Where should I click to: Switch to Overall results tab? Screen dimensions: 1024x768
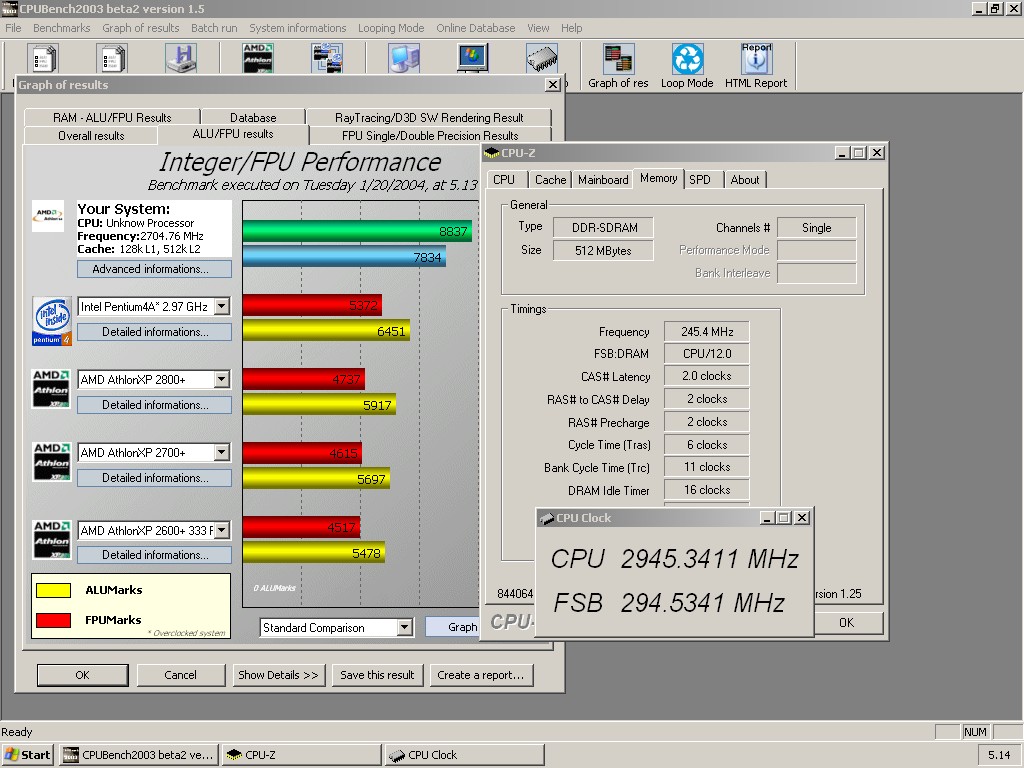[x=91, y=135]
